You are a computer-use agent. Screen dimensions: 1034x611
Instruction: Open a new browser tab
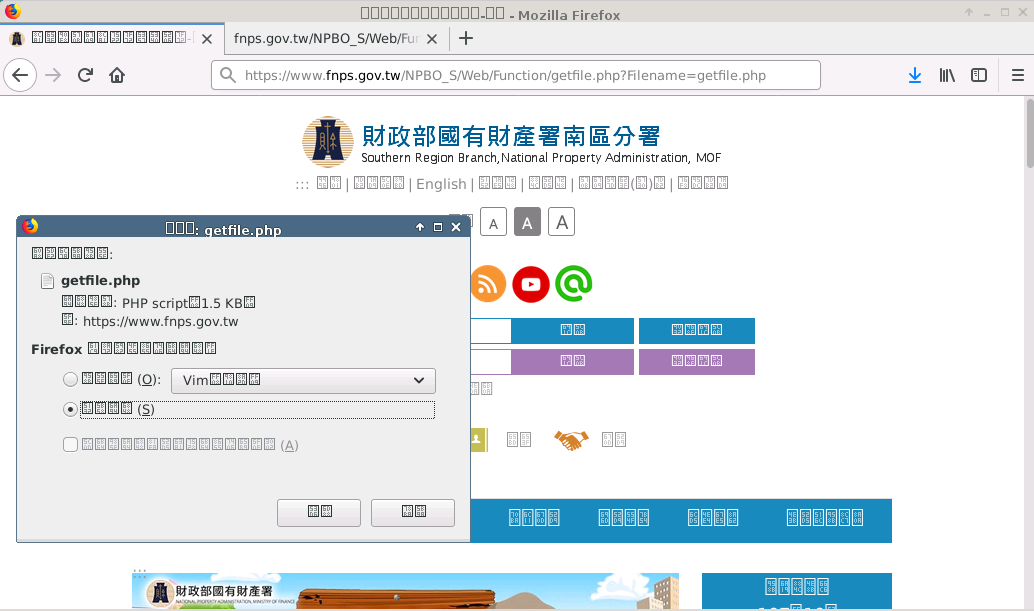pyautogui.click(x=466, y=38)
